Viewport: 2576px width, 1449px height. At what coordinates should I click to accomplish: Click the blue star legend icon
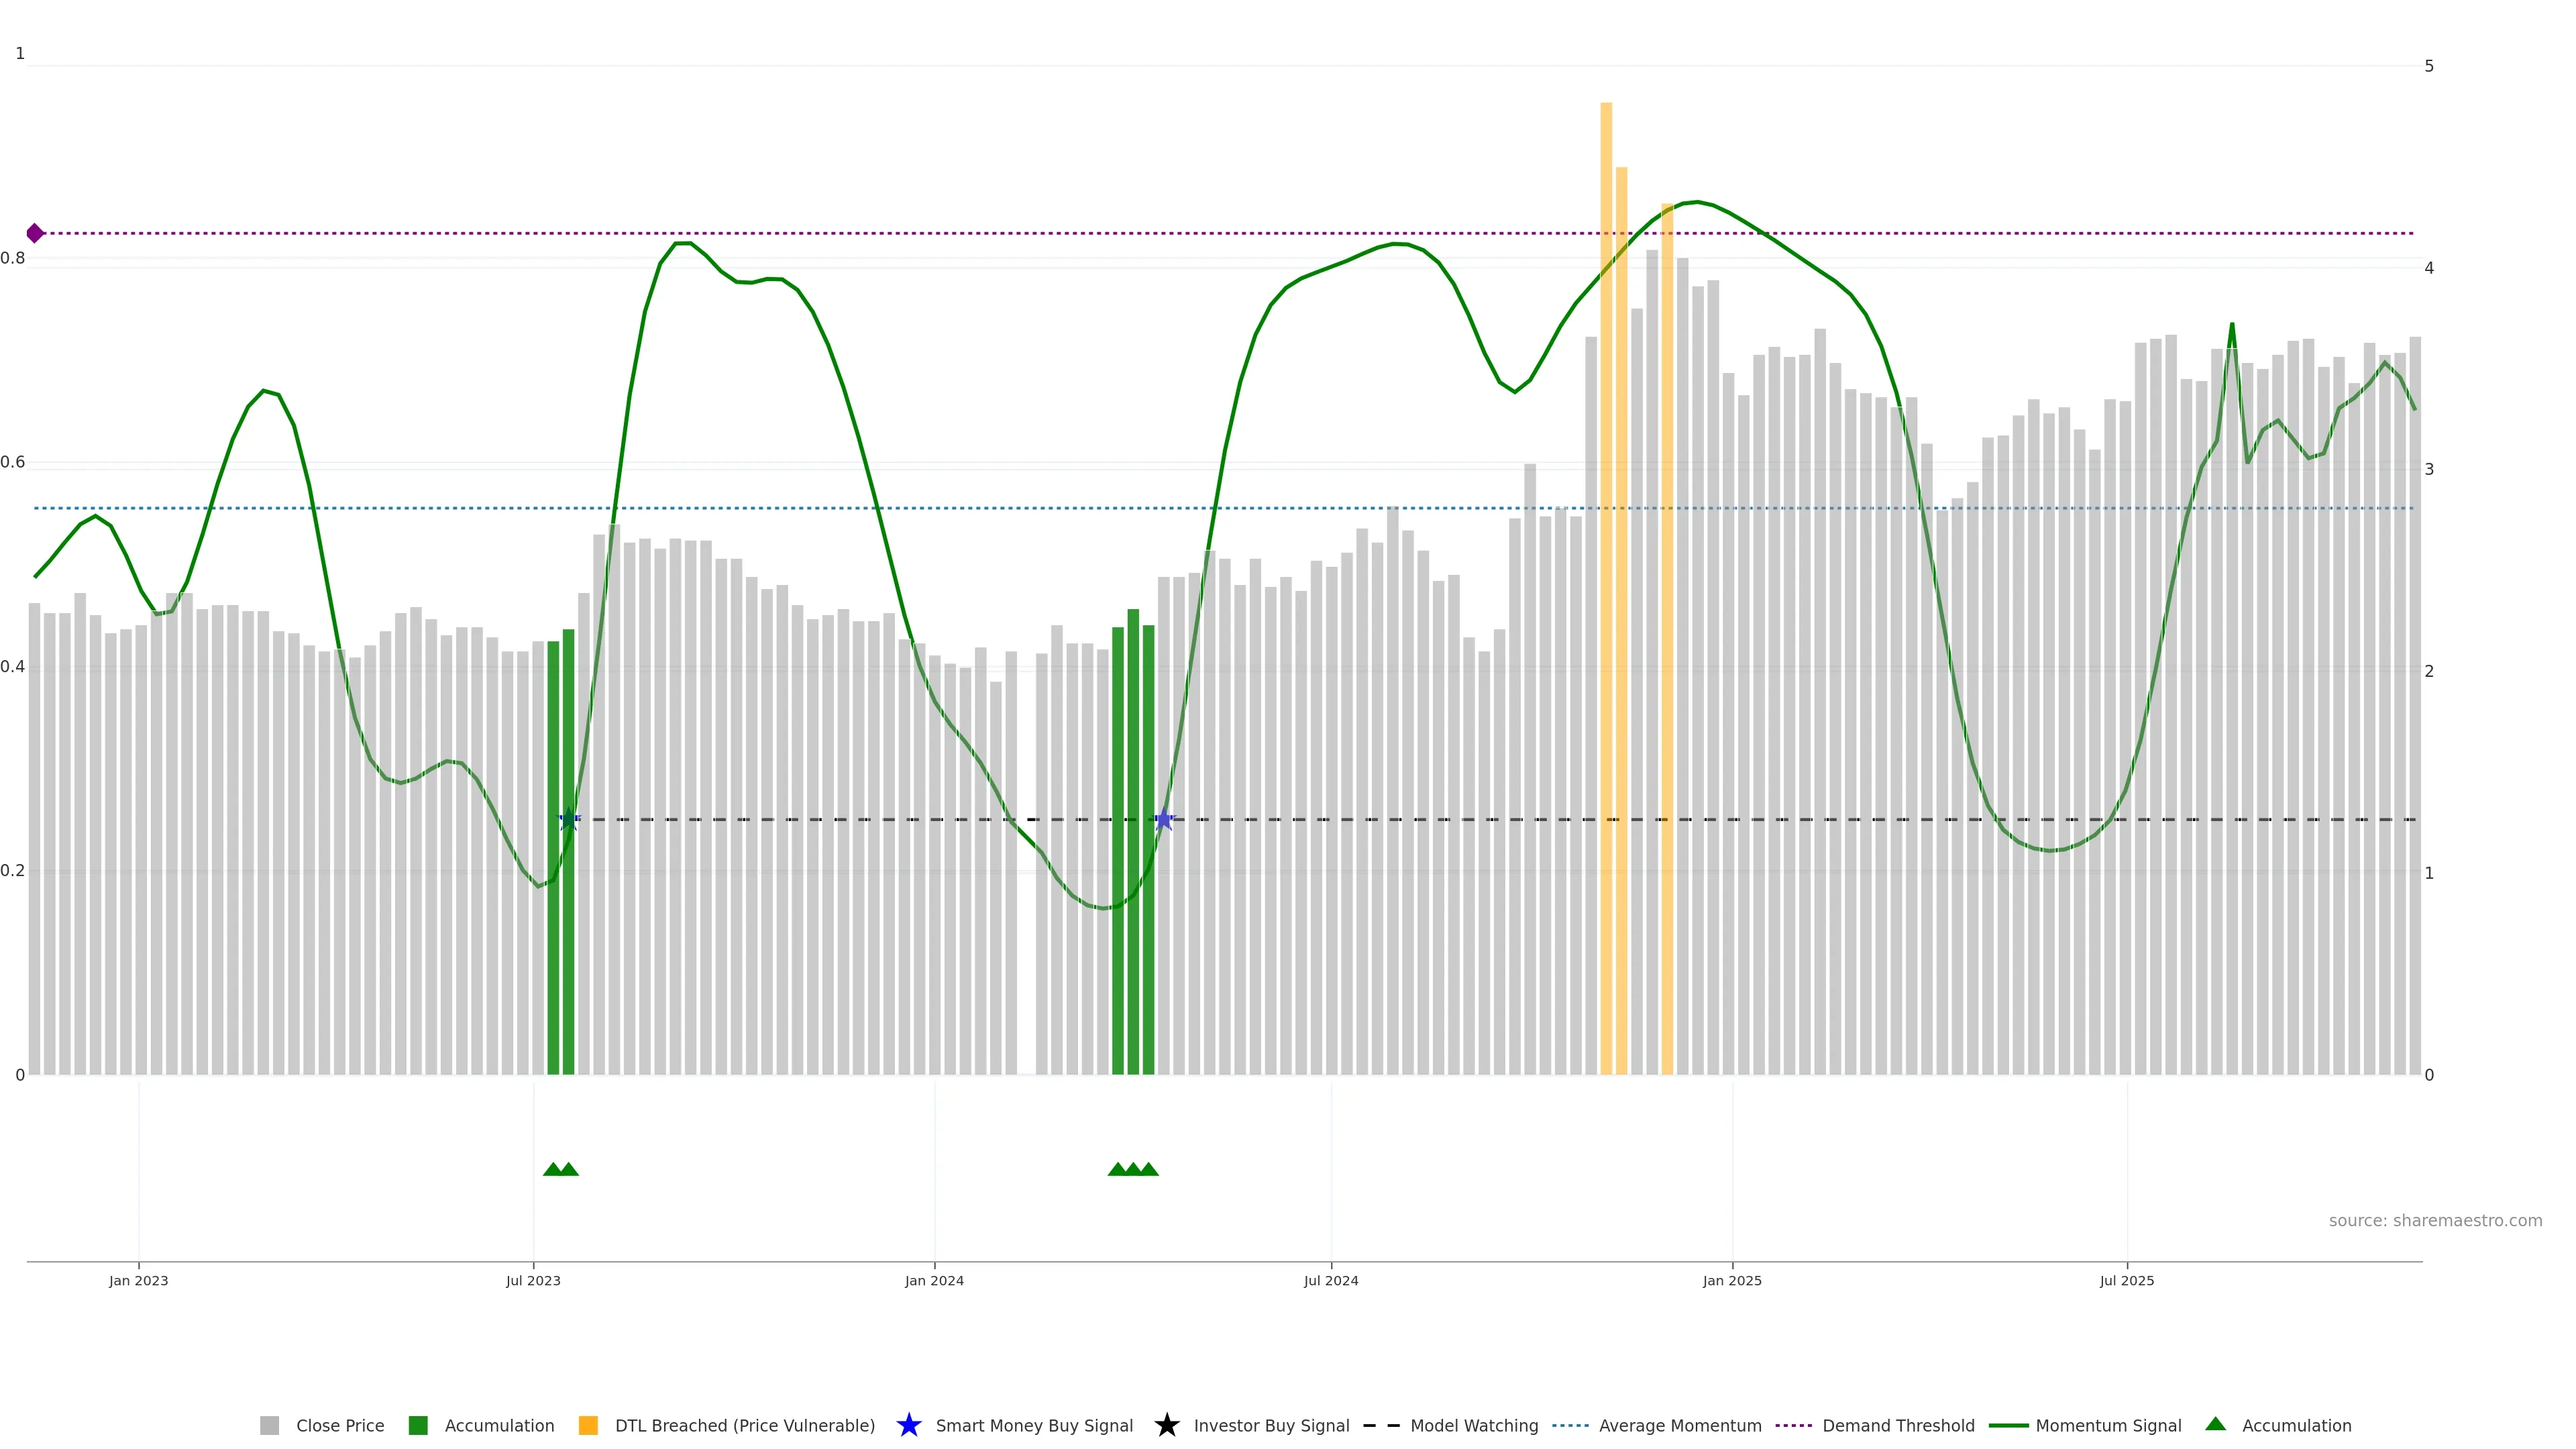pyautogui.click(x=908, y=1425)
